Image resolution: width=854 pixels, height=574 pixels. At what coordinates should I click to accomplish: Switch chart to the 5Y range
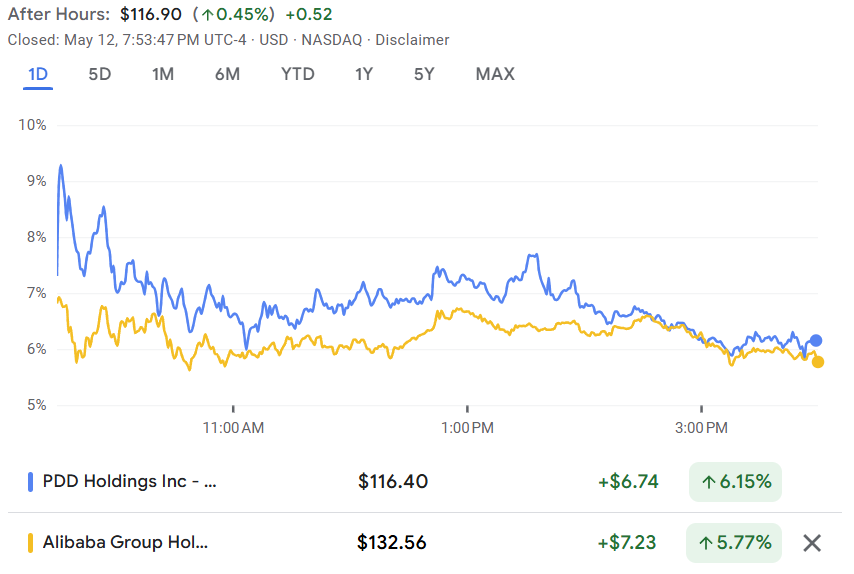click(x=424, y=74)
